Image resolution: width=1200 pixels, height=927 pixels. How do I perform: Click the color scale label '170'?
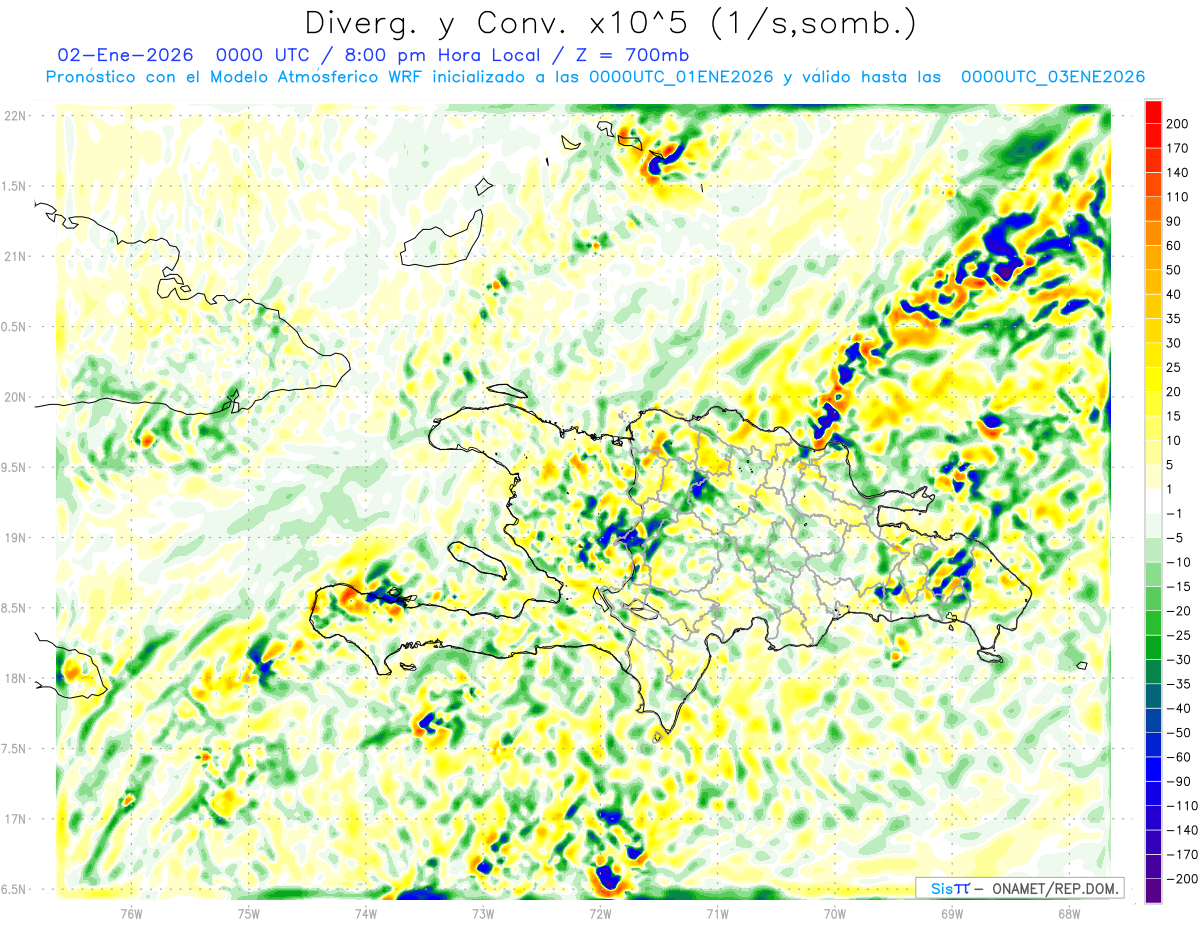coord(1180,148)
